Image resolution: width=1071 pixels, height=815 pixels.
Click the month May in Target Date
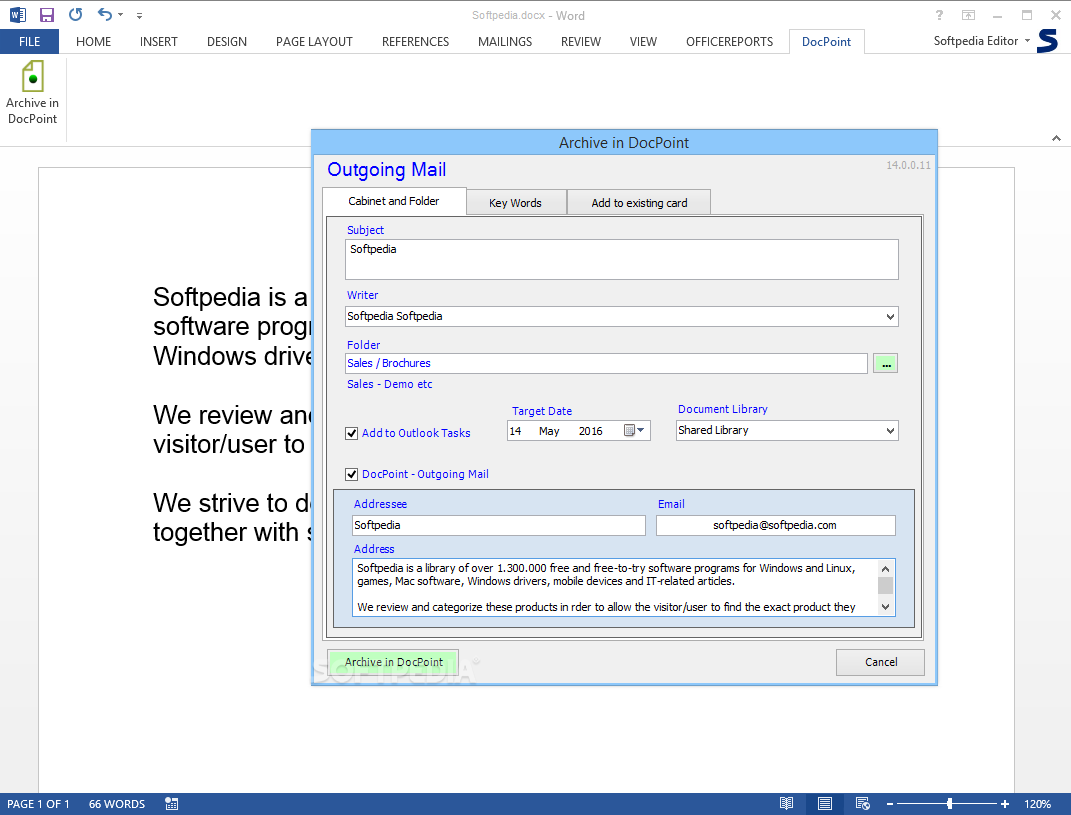pyautogui.click(x=549, y=431)
